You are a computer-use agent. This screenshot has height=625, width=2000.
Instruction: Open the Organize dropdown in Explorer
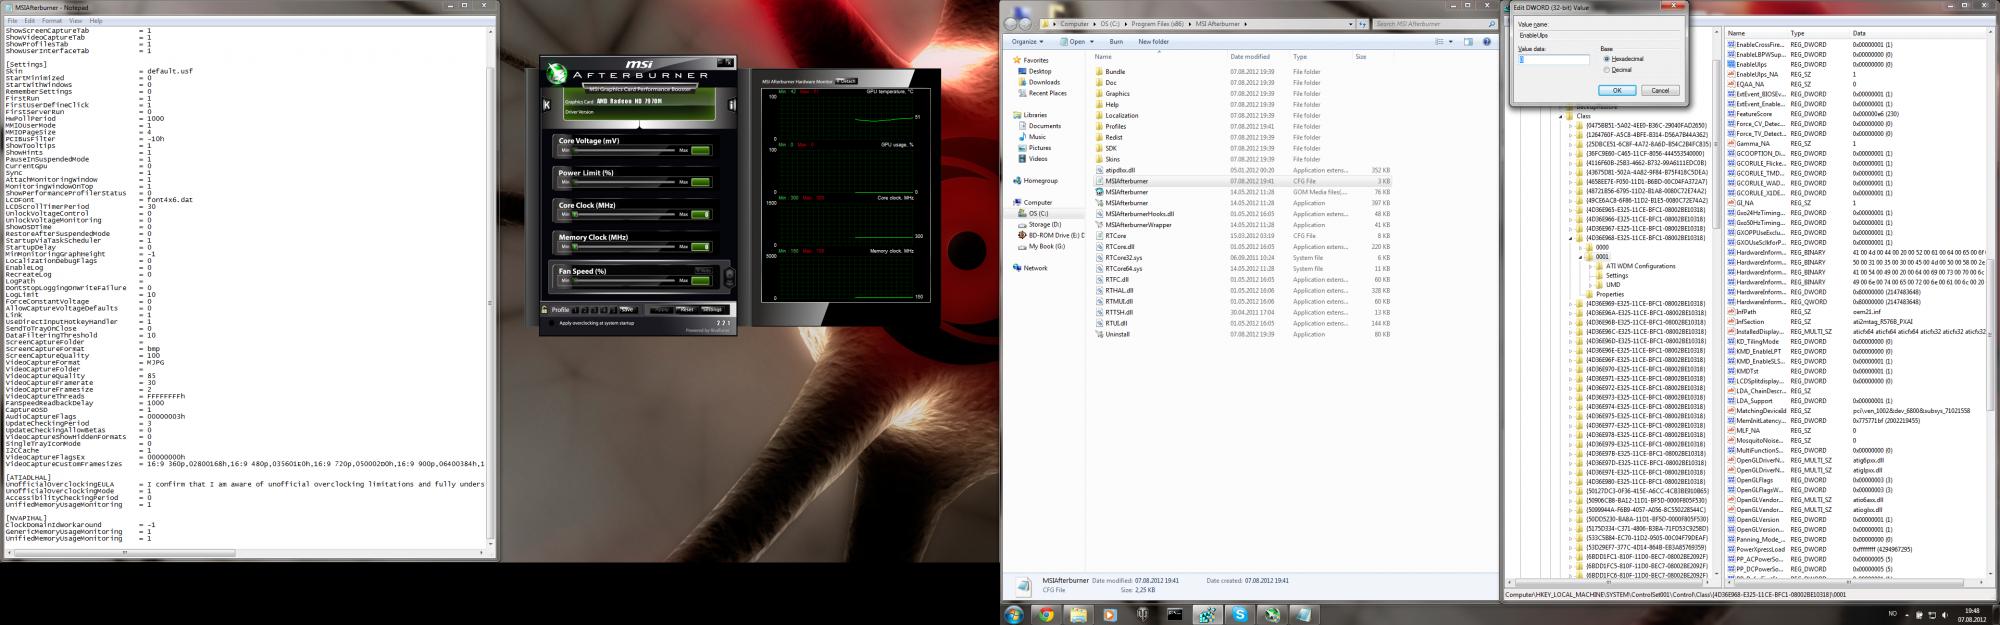1027,42
